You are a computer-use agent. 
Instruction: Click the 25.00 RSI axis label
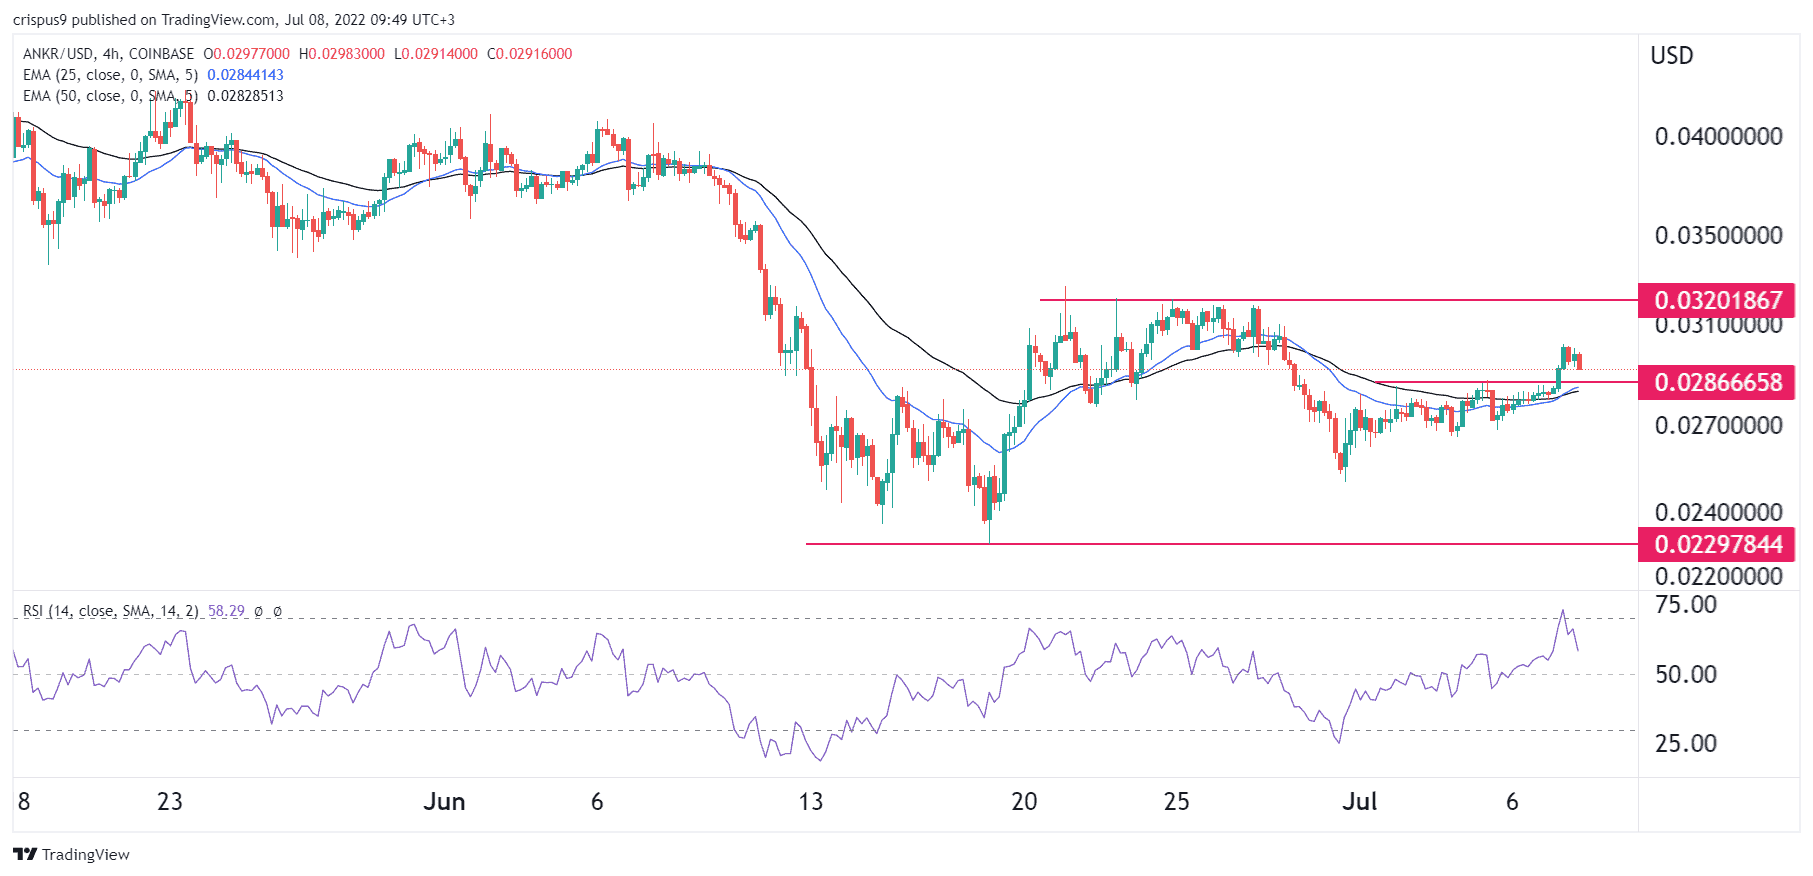point(1686,744)
